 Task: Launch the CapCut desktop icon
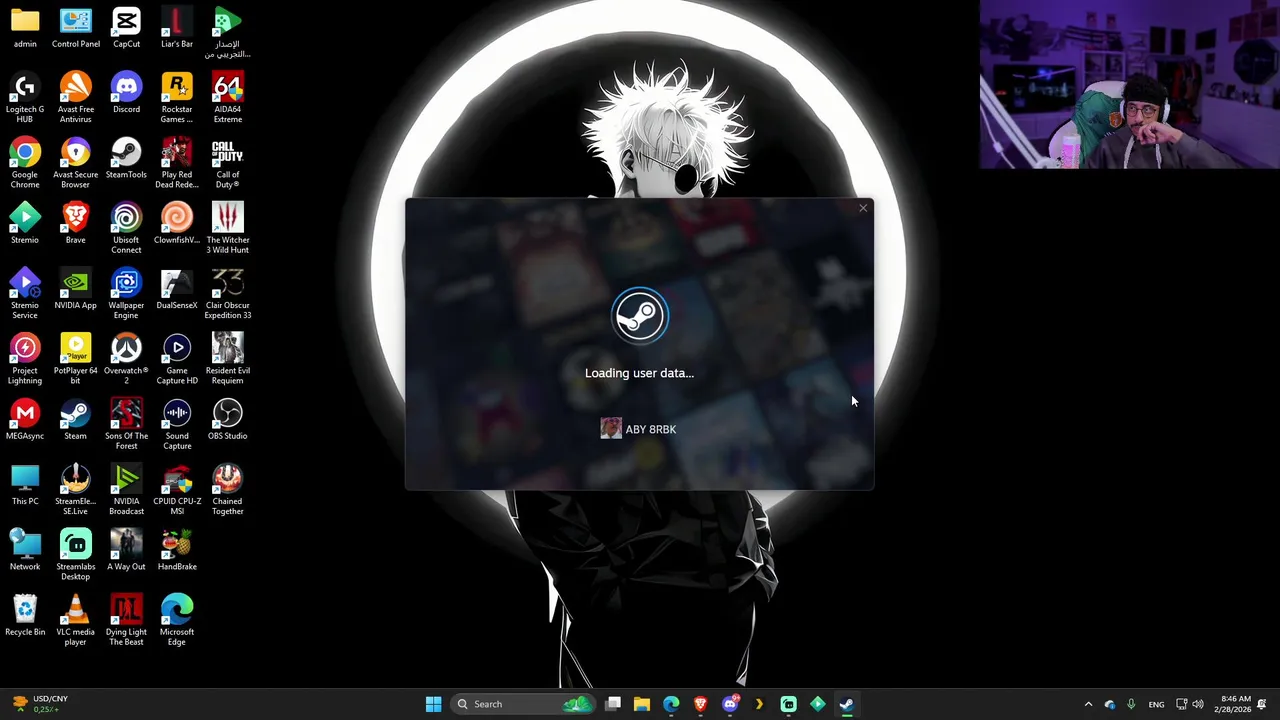(x=126, y=28)
